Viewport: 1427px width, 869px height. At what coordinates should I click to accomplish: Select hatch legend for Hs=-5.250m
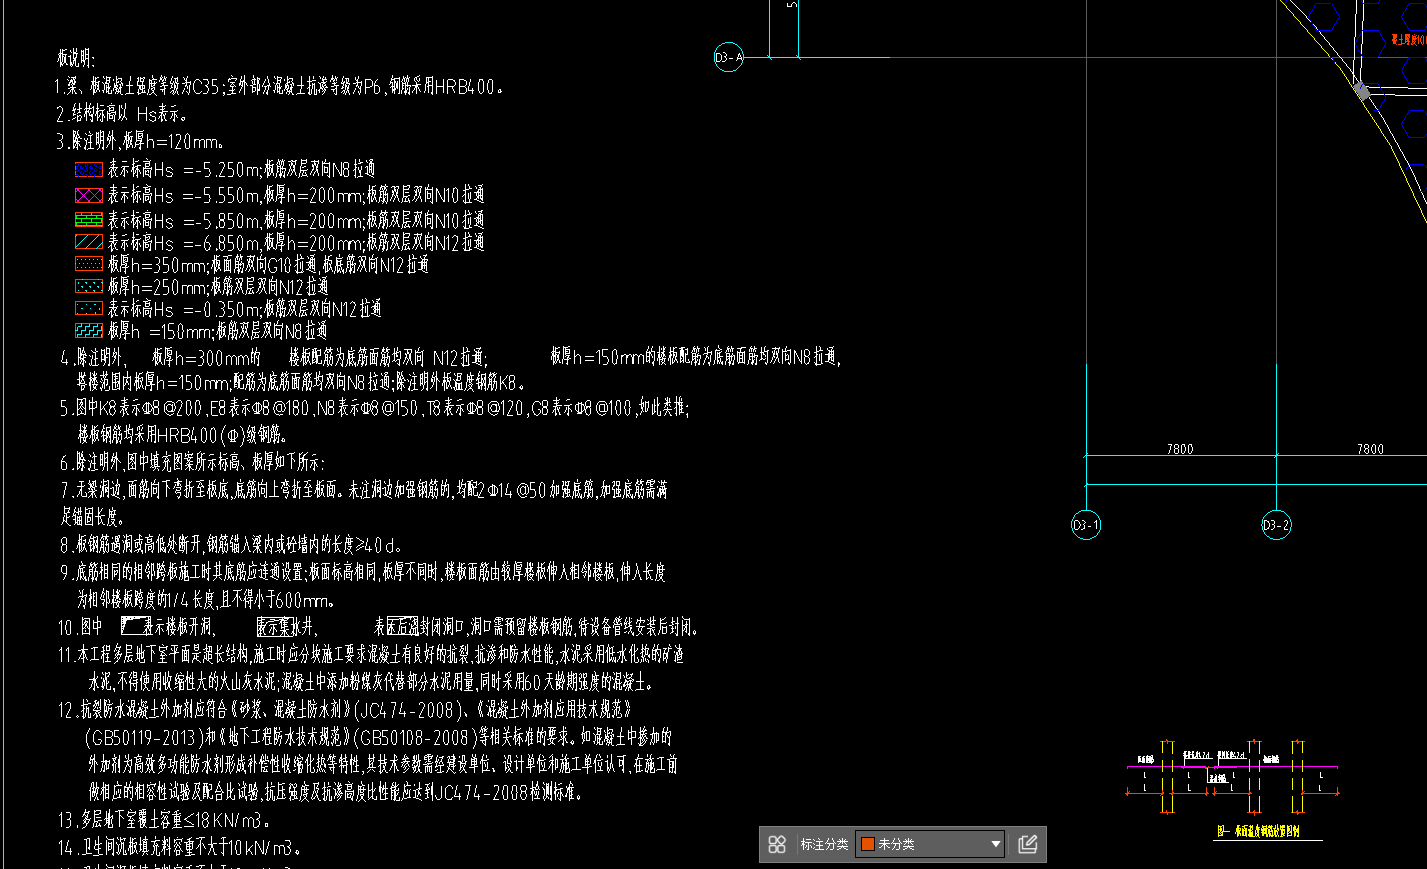click(89, 170)
